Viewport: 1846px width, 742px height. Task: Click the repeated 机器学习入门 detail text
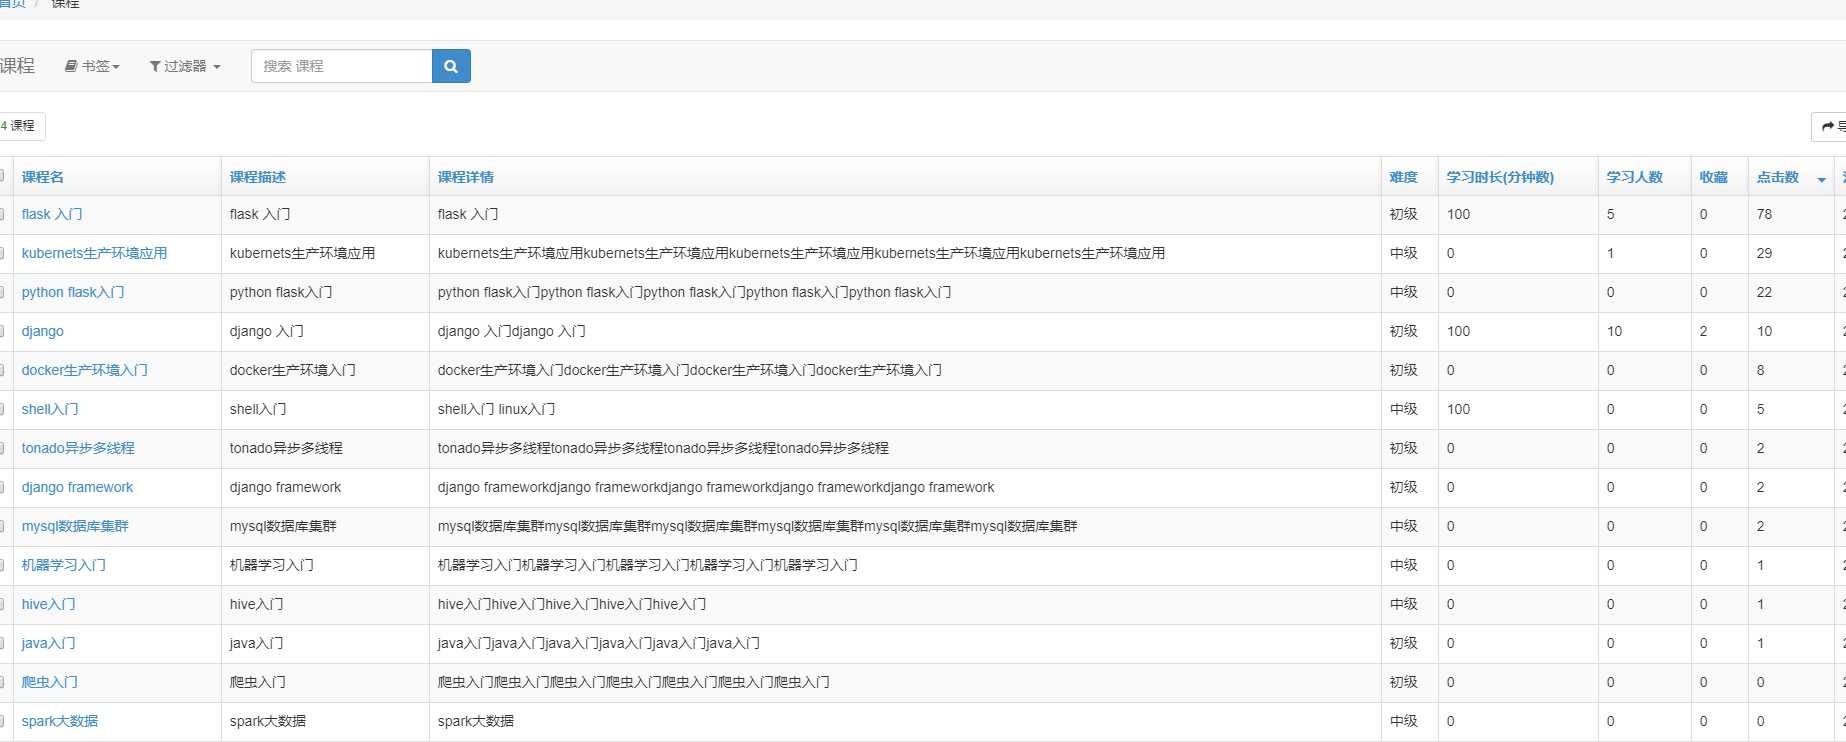[x=648, y=565]
